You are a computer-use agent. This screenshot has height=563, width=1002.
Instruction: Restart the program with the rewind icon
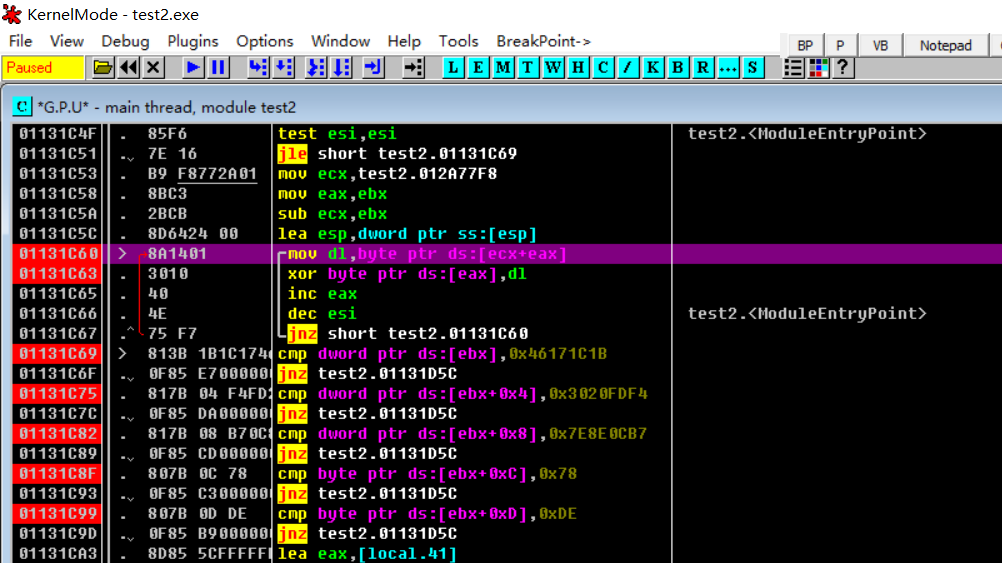click(128, 68)
